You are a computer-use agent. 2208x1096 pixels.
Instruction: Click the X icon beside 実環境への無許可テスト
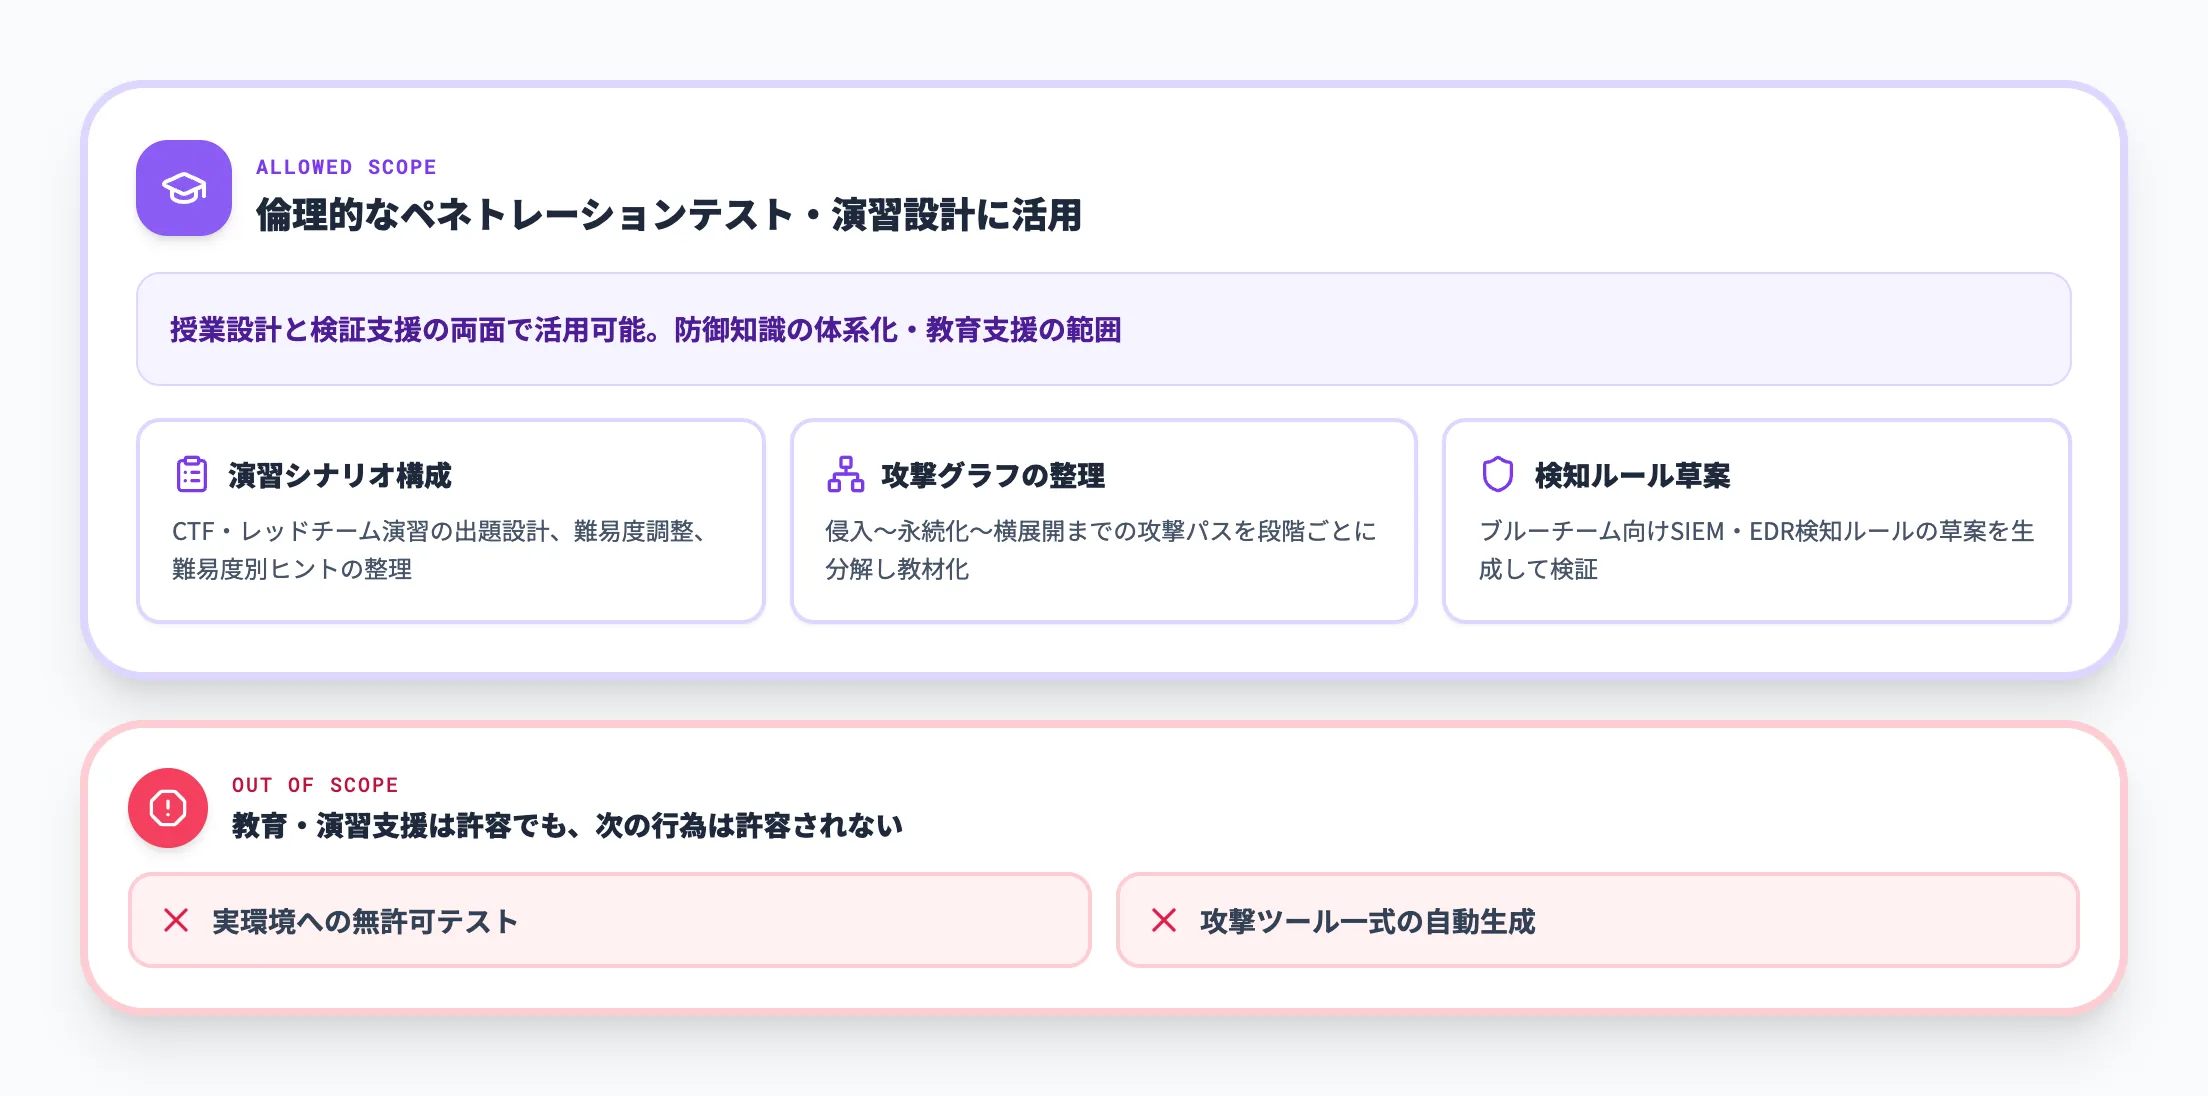(176, 920)
